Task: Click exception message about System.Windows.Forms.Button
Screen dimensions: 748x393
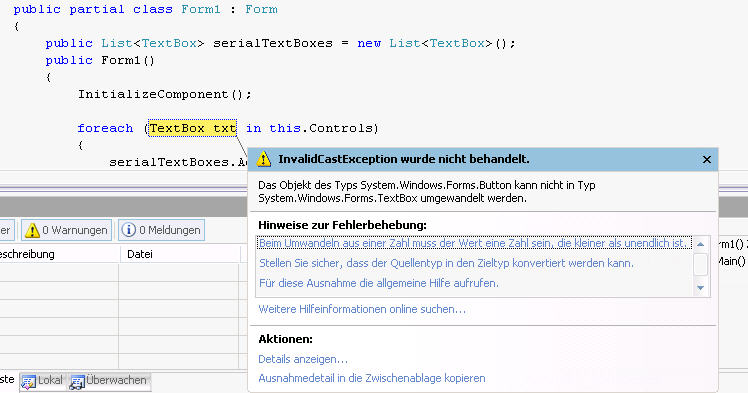Action: pyautogui.click(x=426, y=192)
